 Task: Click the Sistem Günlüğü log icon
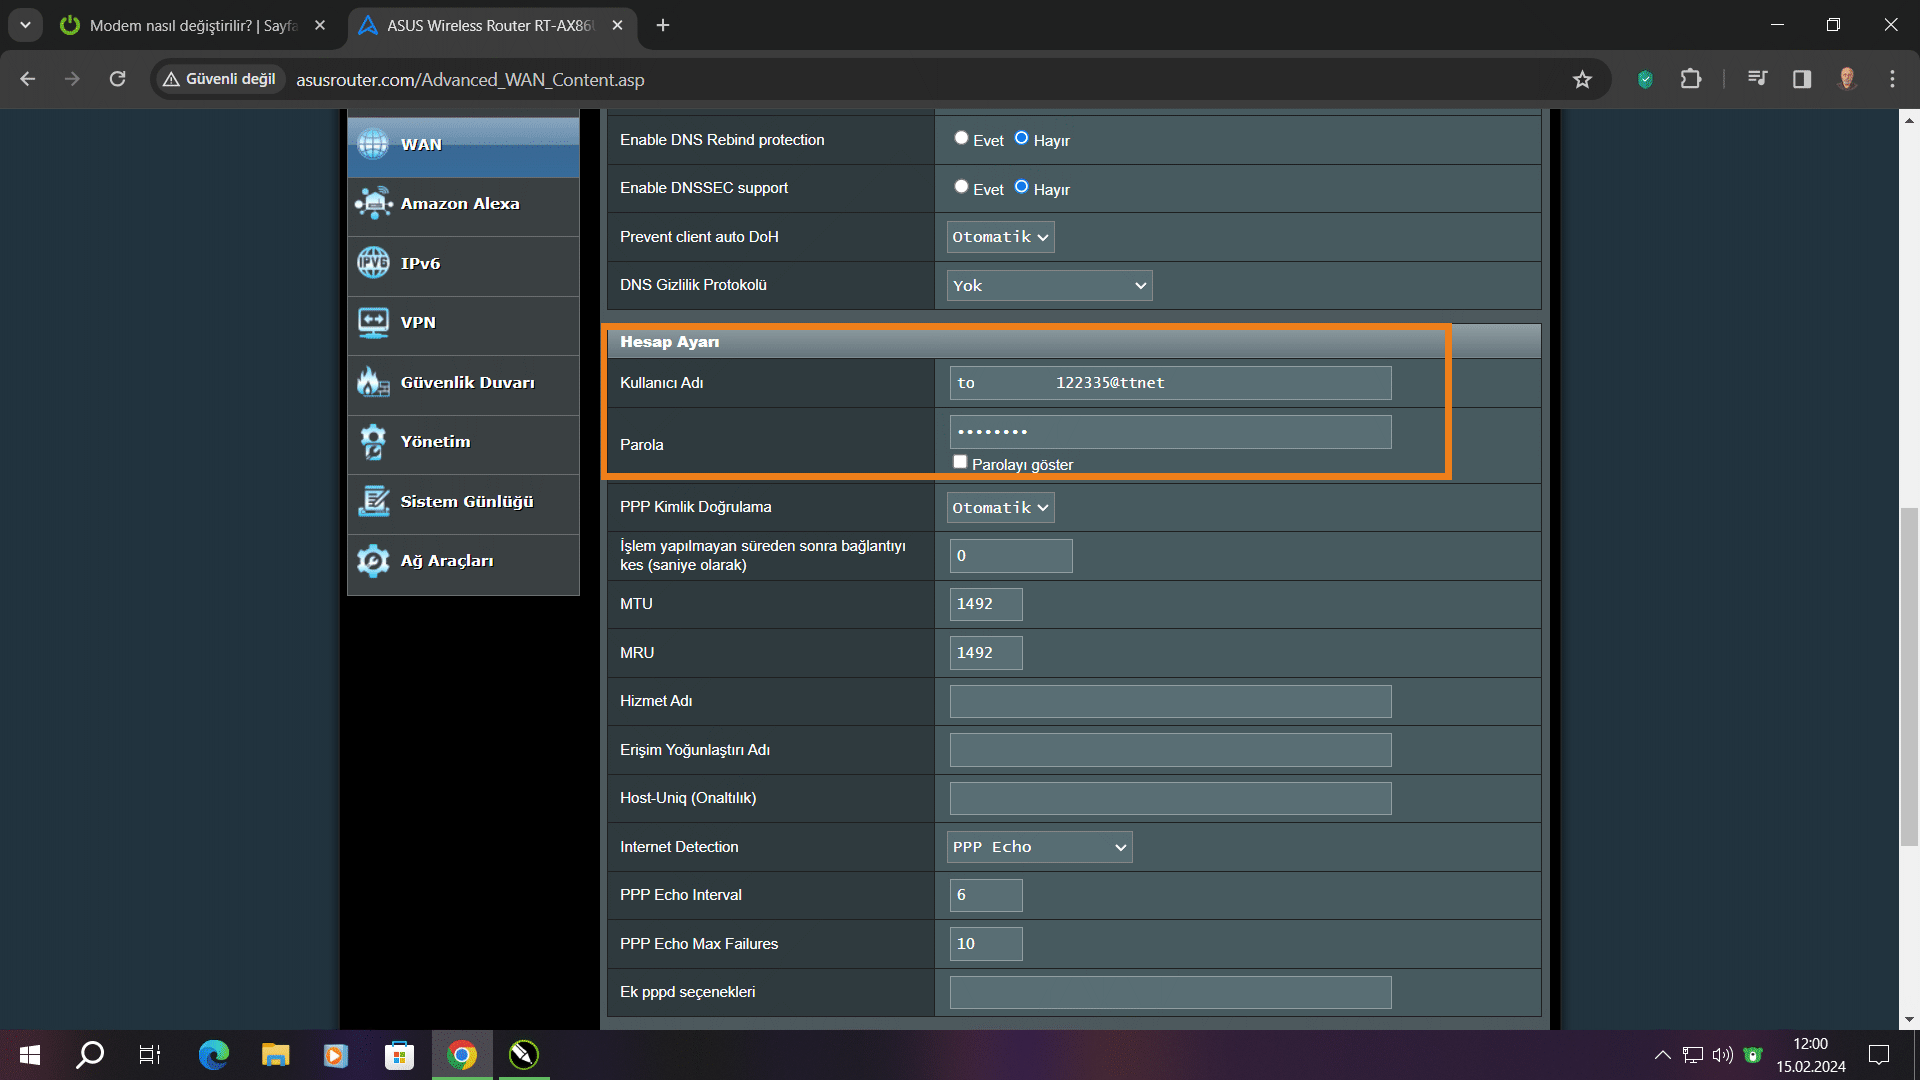pyautogui.click(x=374, y=501)
